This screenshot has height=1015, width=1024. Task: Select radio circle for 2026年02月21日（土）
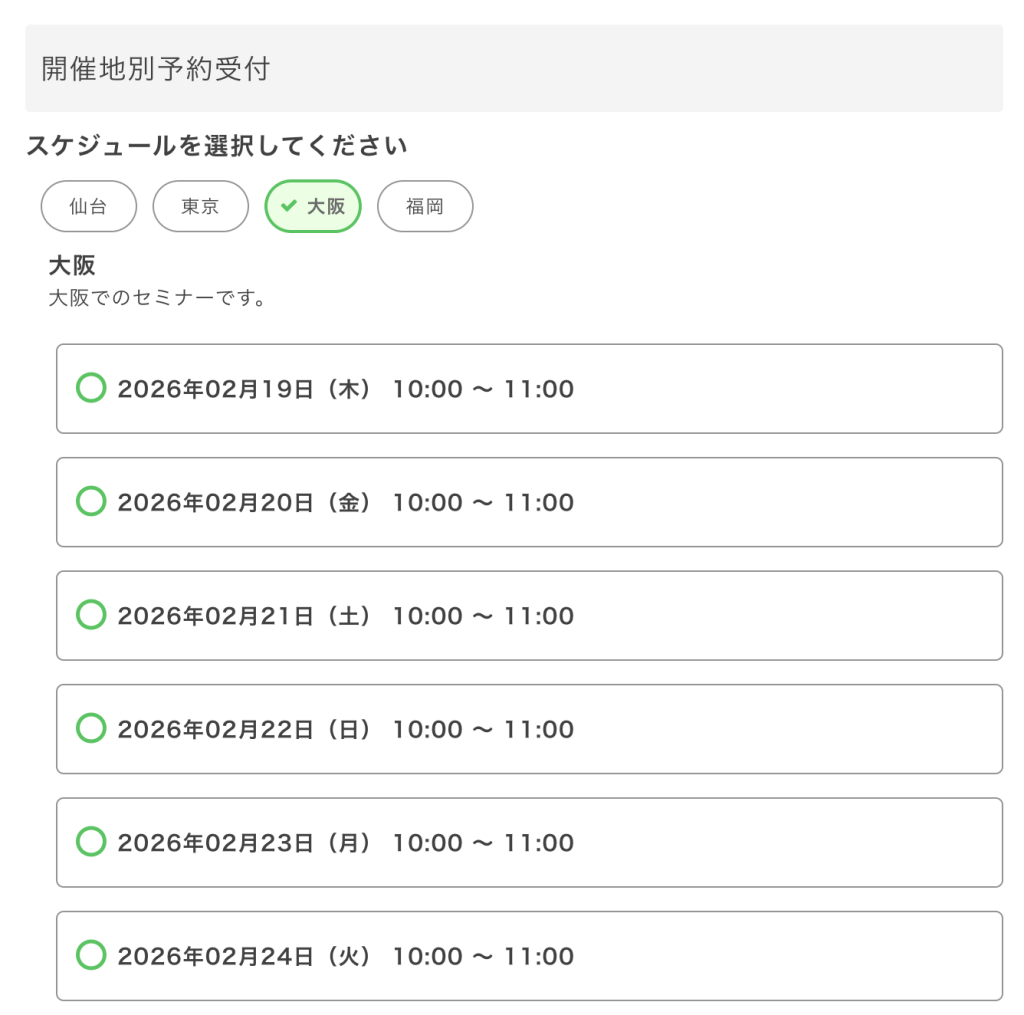point(91,615)
